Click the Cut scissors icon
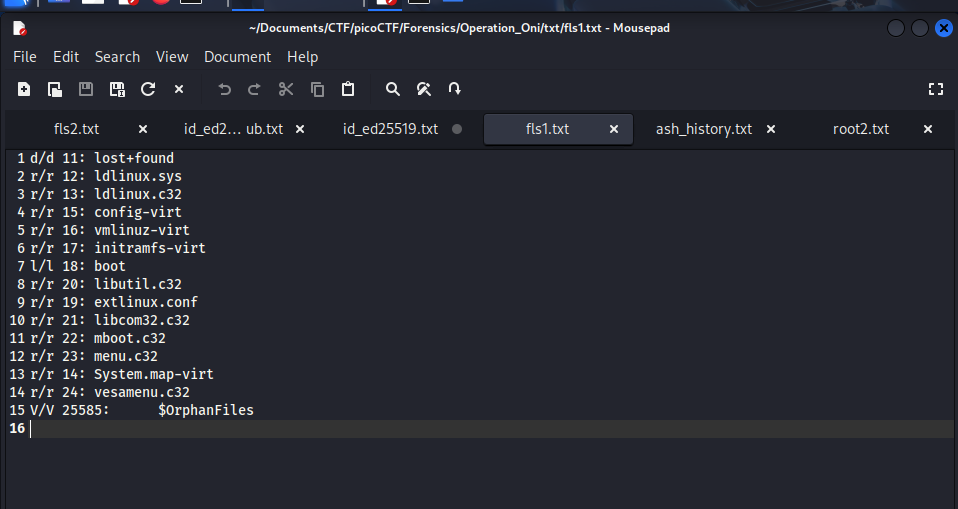Screen dimensions: 958x509 click(286, 89)
